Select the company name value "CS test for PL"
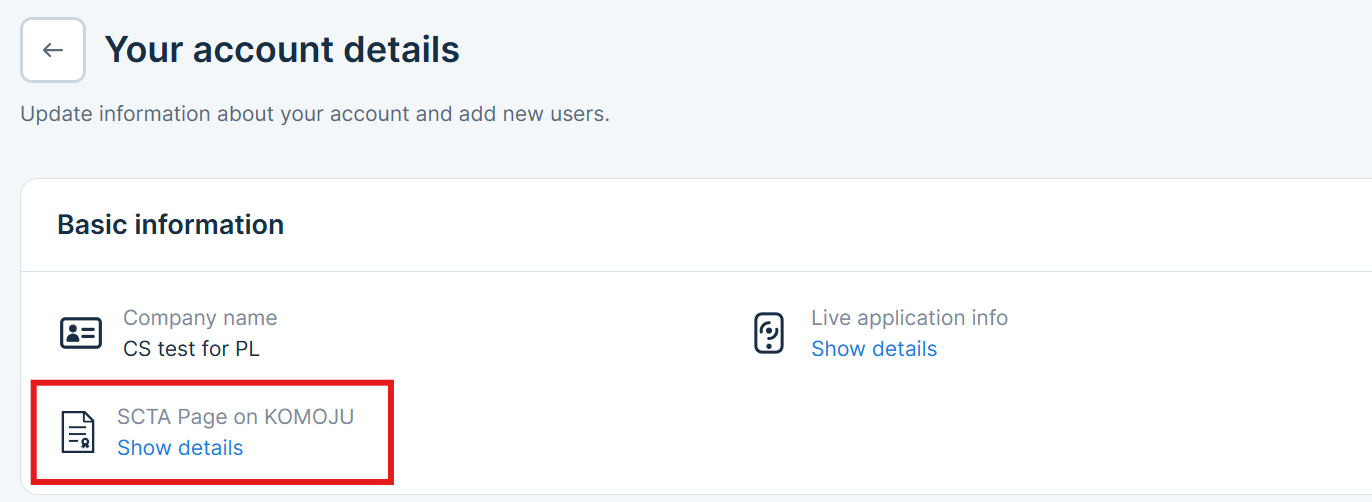The height and width of the screenshot is (502, 1372). point(191,349)
